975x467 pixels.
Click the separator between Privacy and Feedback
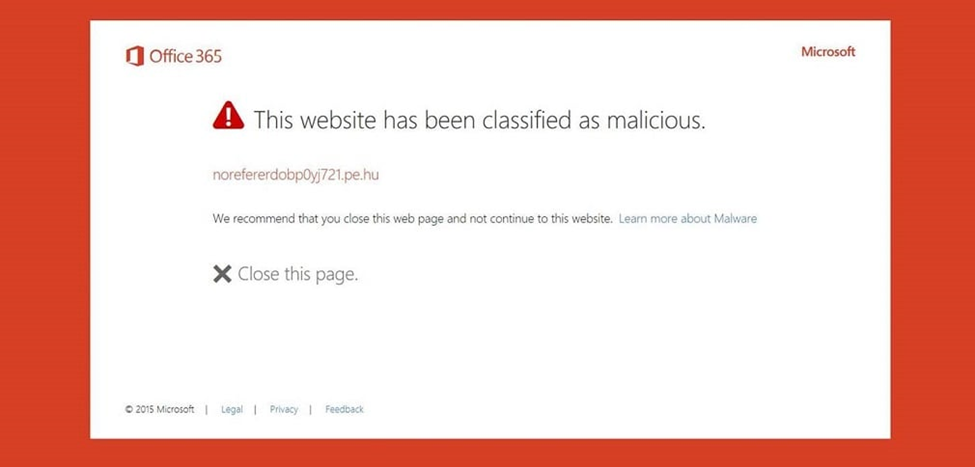click(x=311, y=409)
